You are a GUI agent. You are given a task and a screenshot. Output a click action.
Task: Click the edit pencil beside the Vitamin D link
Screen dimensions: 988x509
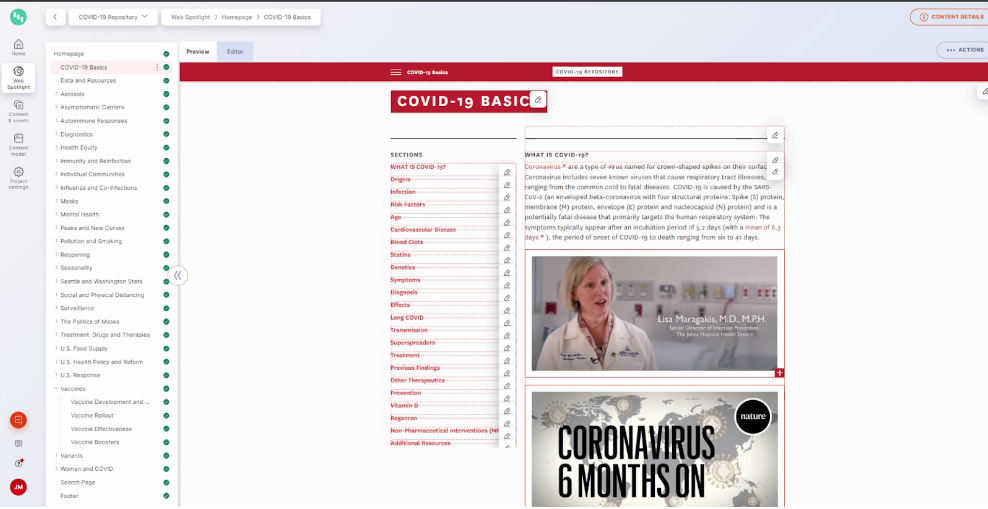[x=507, y=411]
